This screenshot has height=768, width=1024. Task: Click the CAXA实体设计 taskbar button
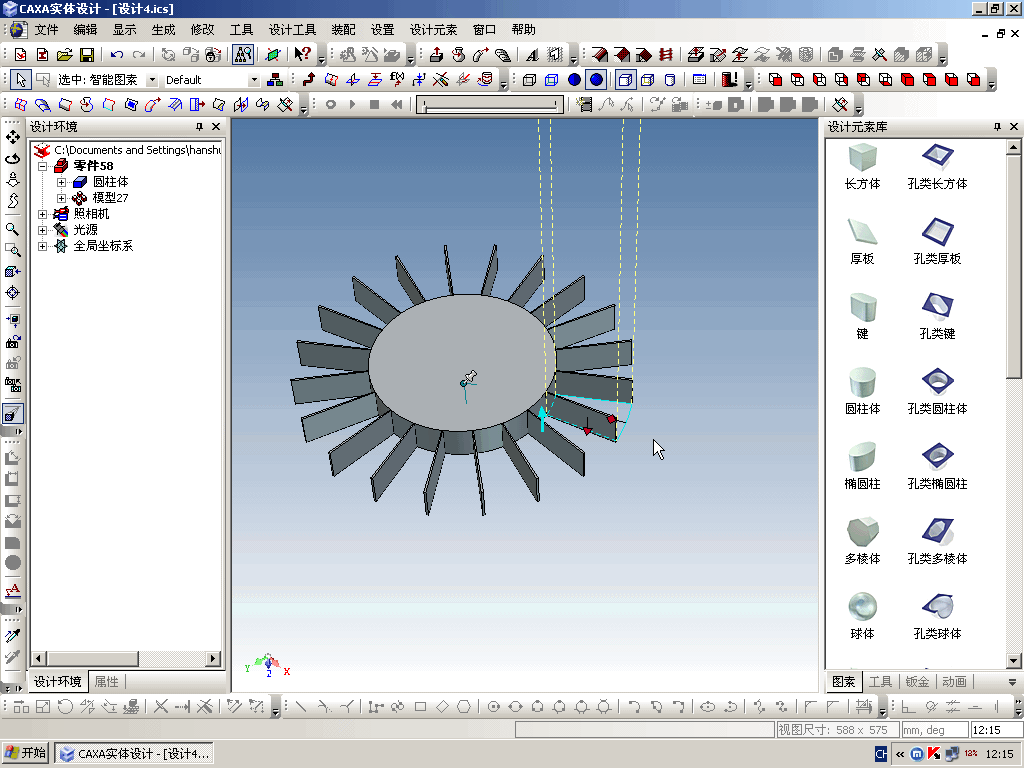click(x=134, y=754)
